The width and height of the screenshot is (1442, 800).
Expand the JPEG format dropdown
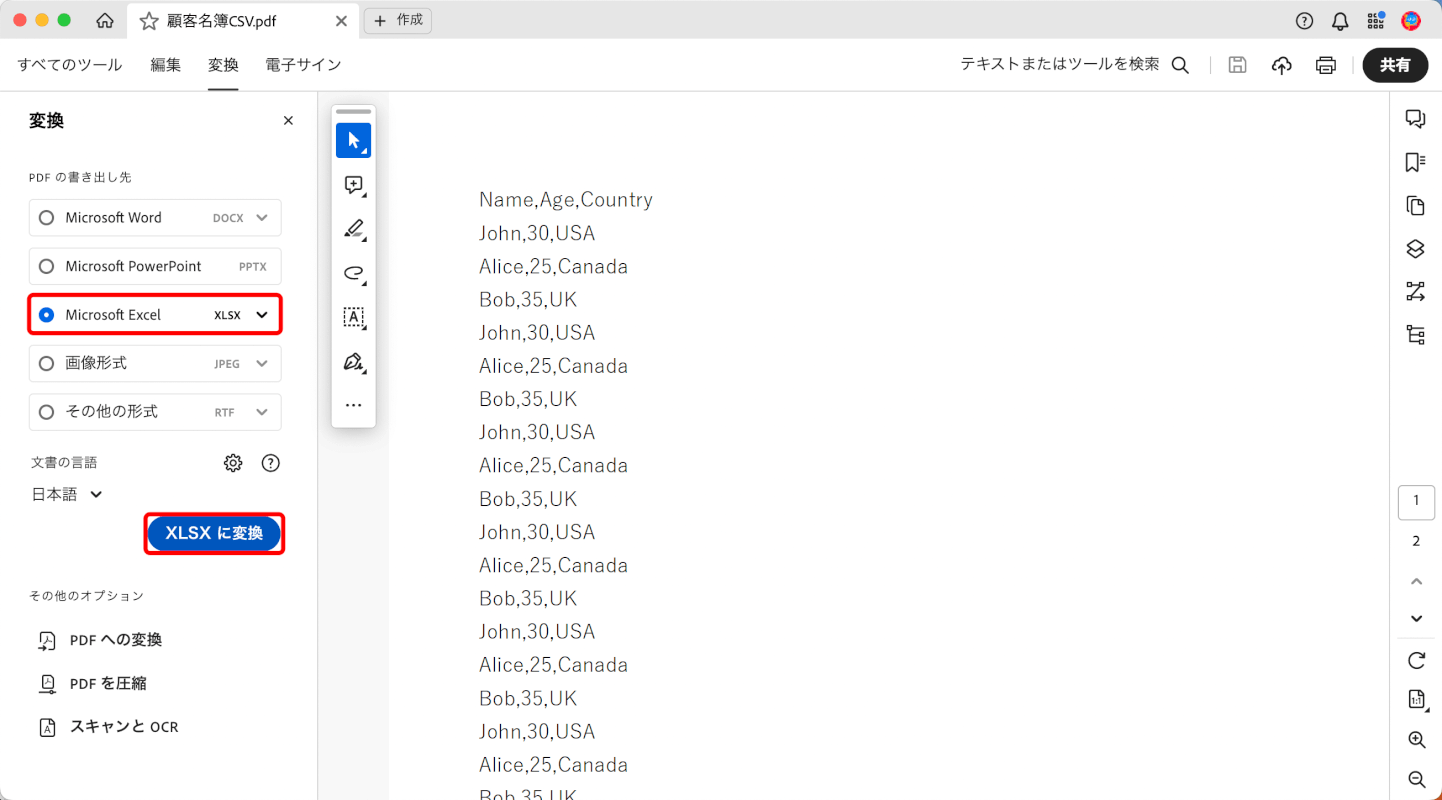coord(262,364)
